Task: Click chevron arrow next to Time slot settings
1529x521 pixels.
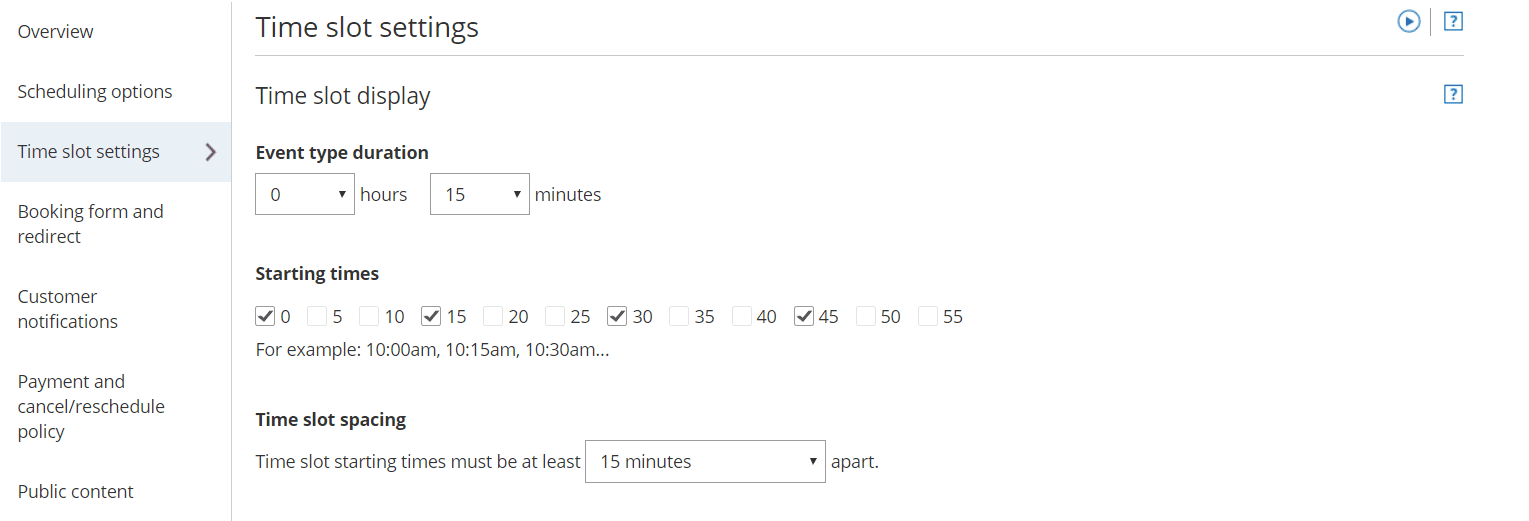Action: coord(210,152)
